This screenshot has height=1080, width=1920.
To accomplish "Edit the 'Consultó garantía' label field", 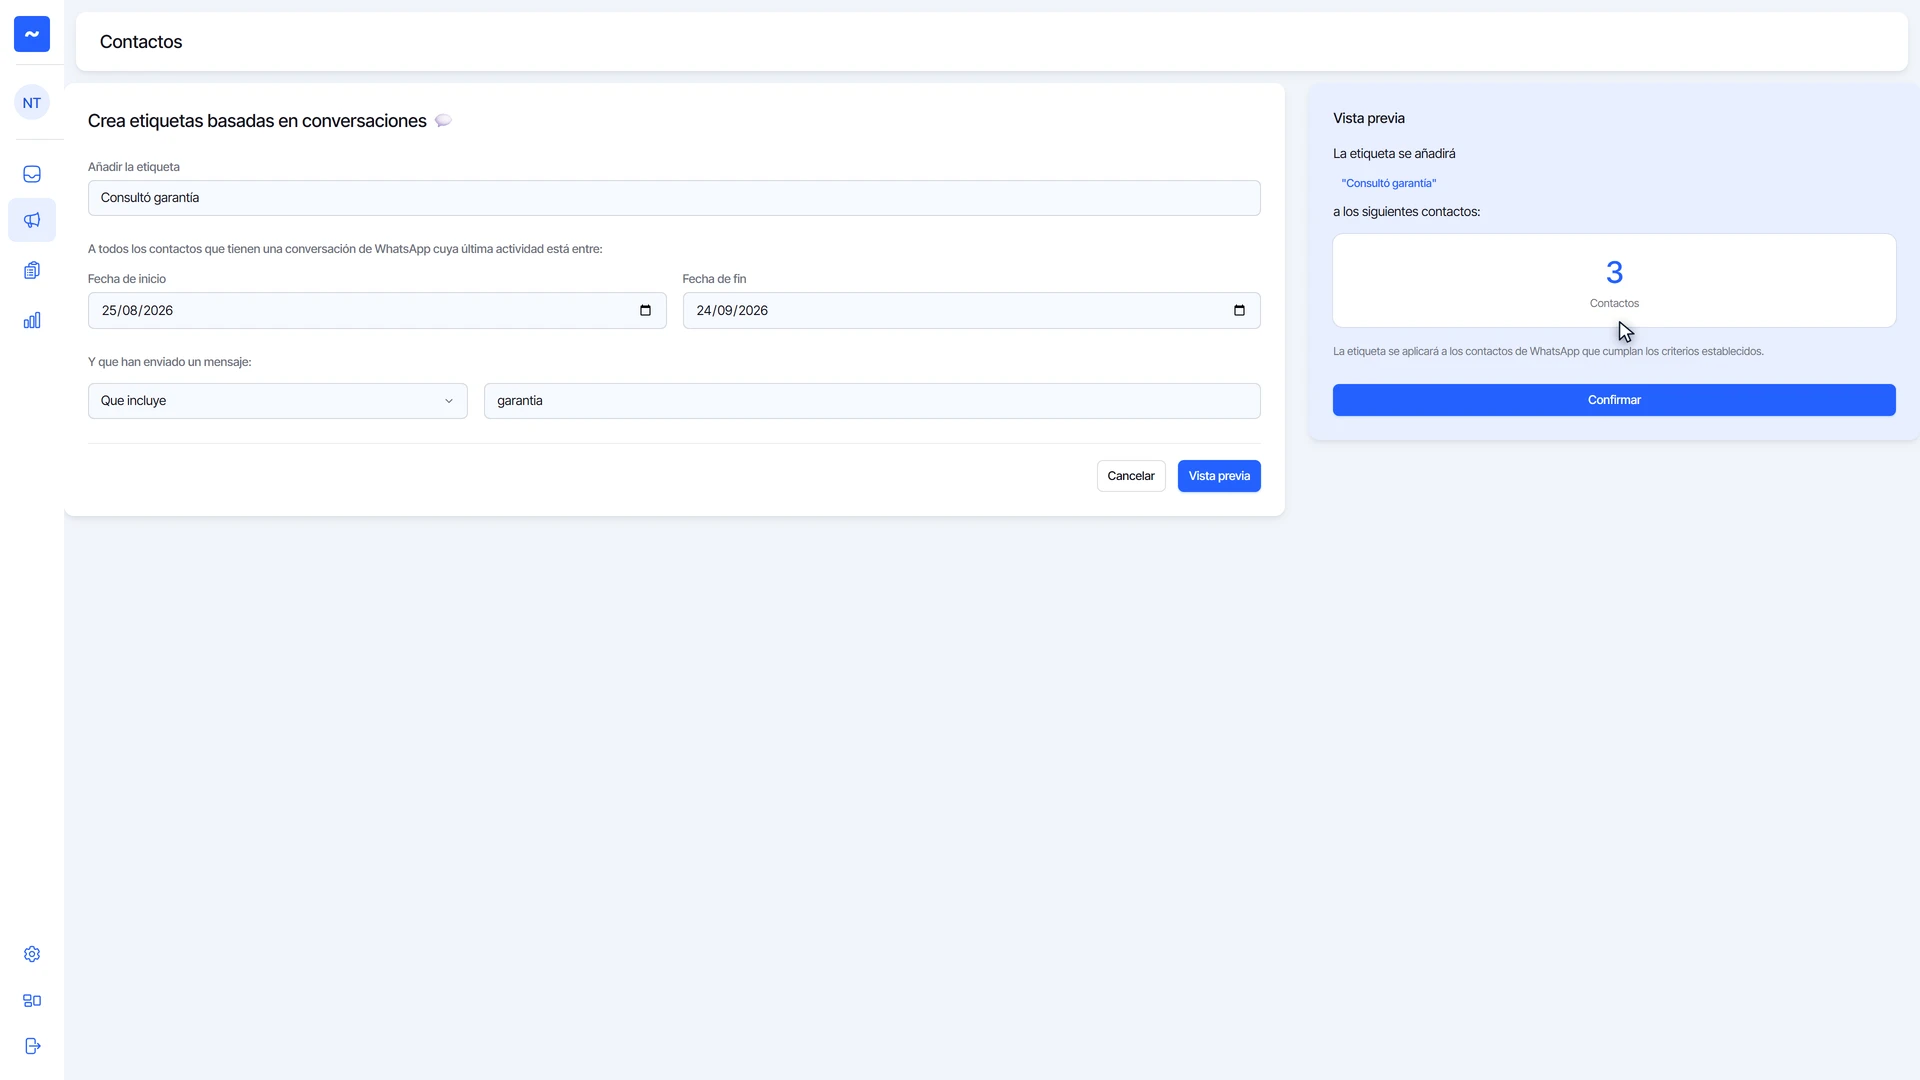I will [x=674, y=198].
